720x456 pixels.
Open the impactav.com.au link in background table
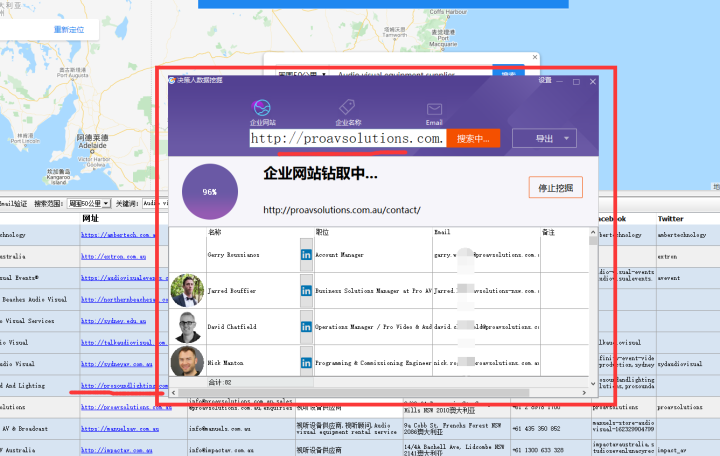point(117,450)
